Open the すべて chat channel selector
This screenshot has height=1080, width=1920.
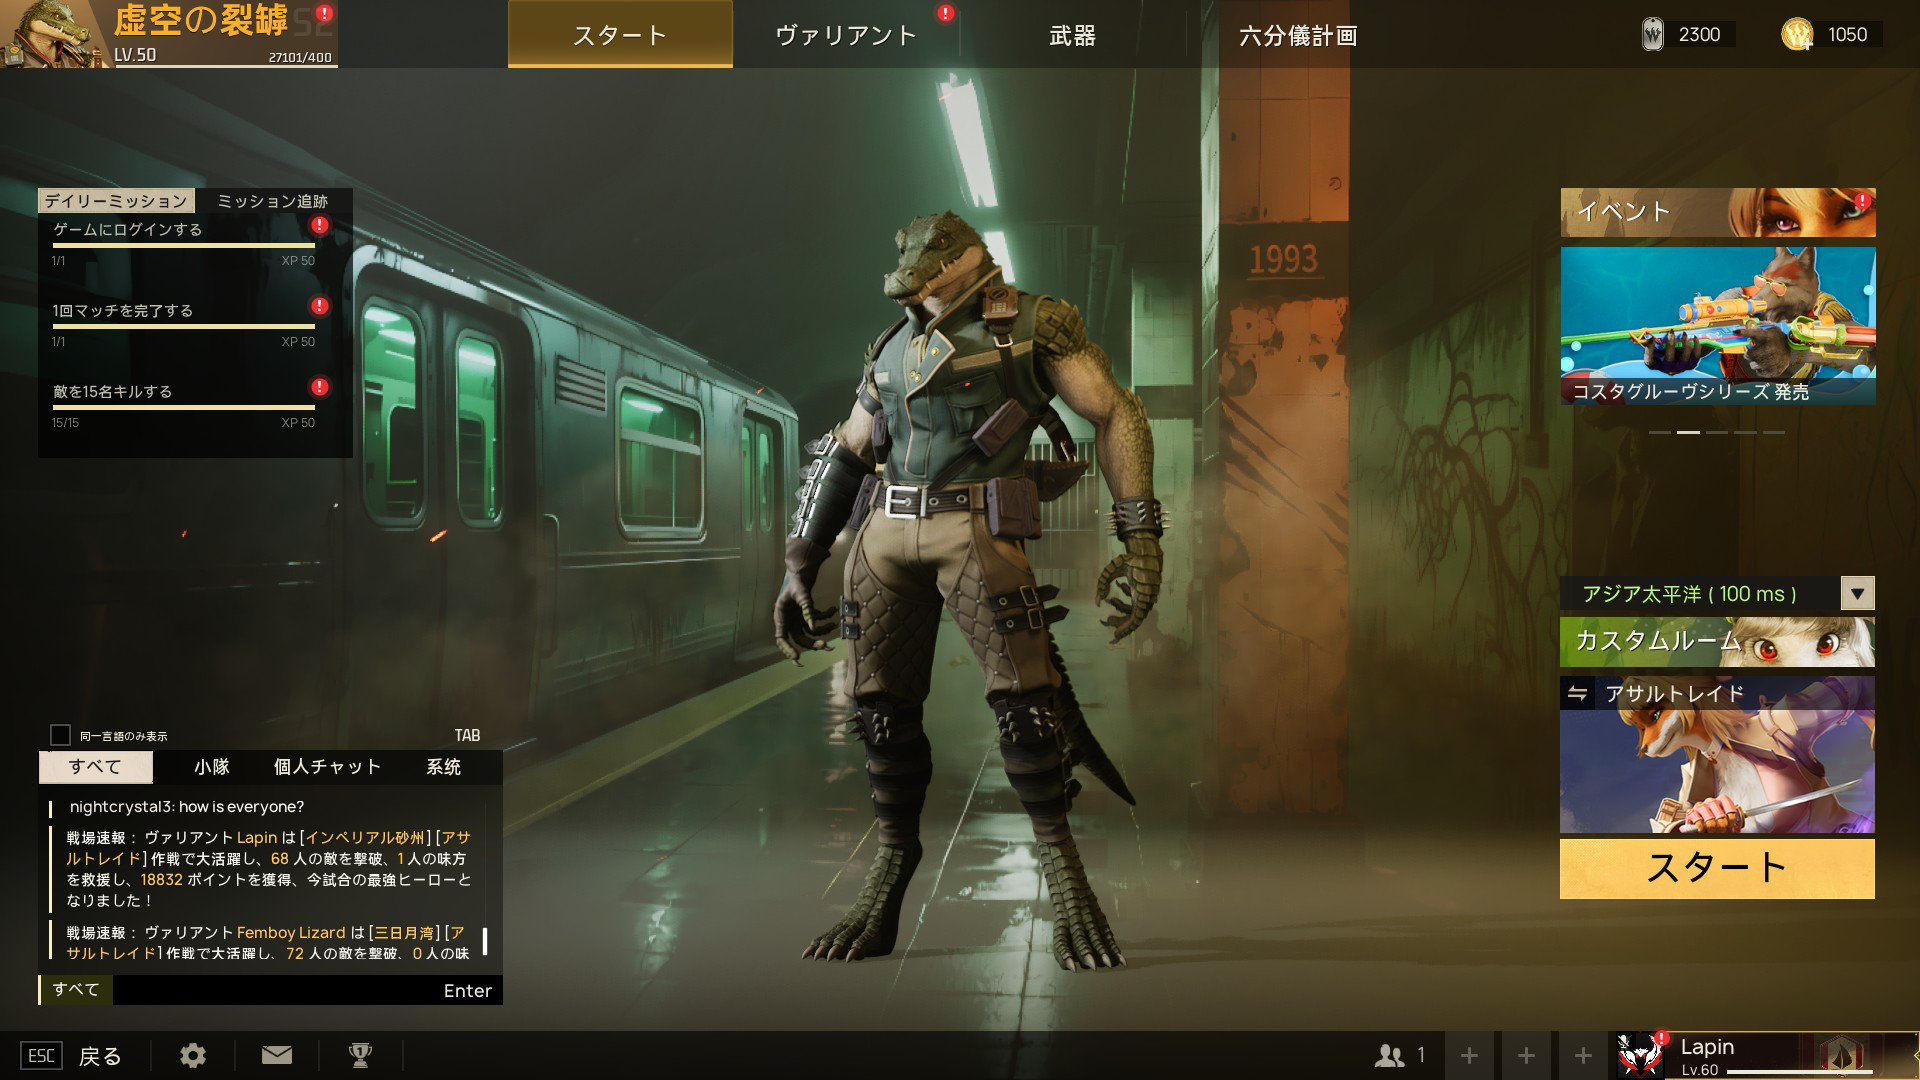click(76, 990)
